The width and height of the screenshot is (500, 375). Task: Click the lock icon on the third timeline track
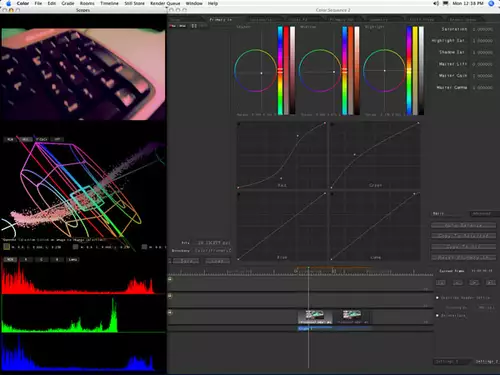tap(170, 313)
